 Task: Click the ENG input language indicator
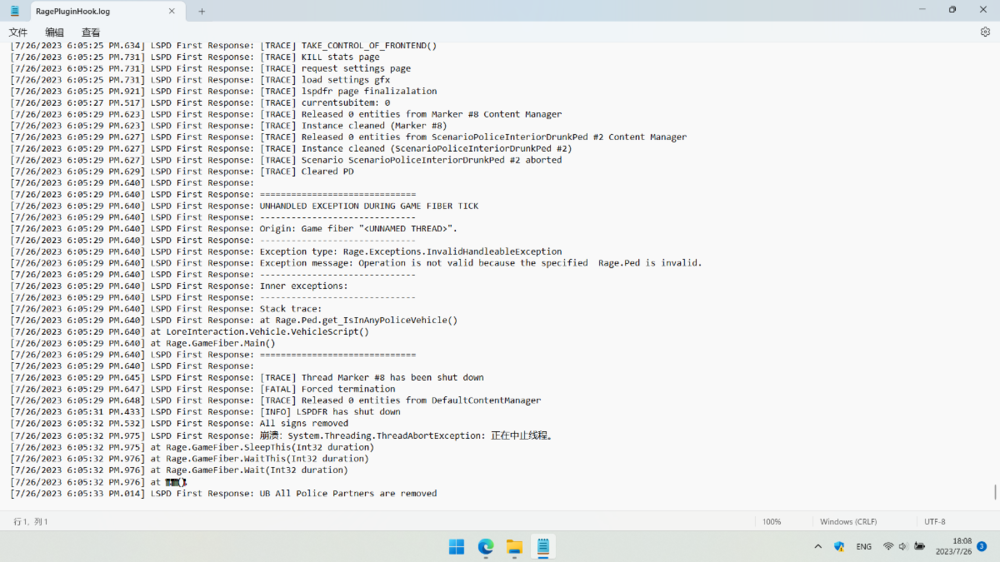point(864,547)
